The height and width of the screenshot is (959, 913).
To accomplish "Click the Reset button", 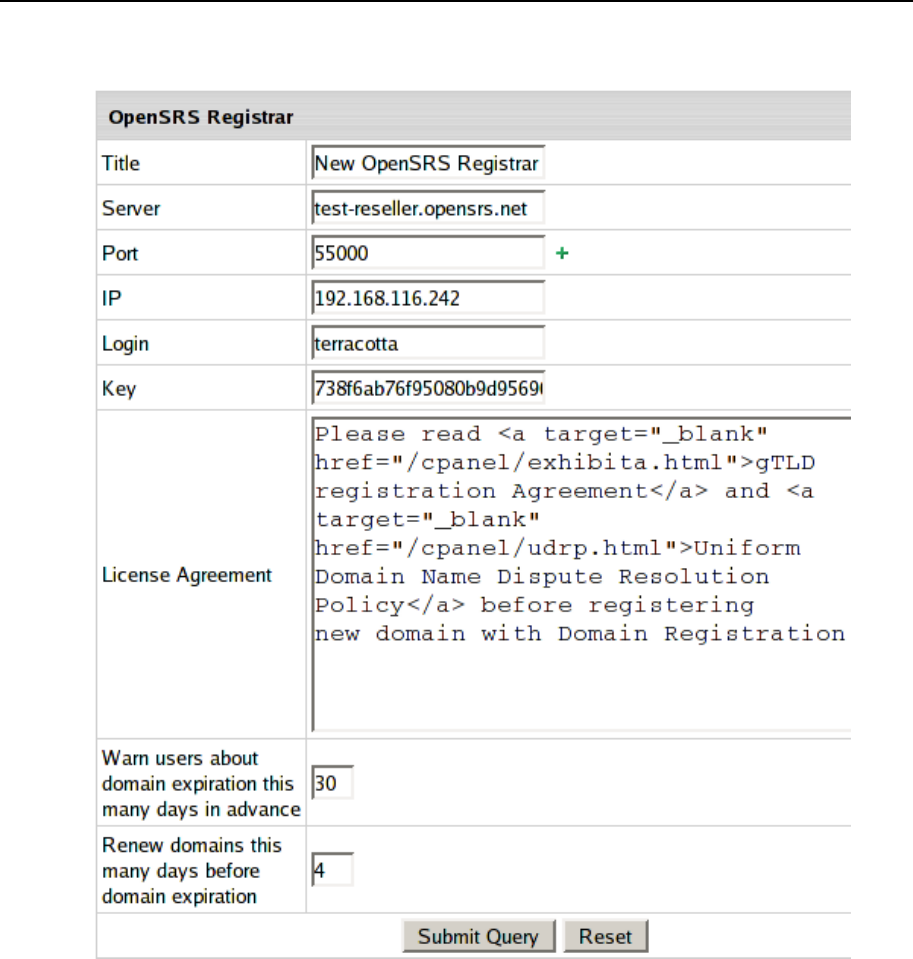I will (605, 937).
